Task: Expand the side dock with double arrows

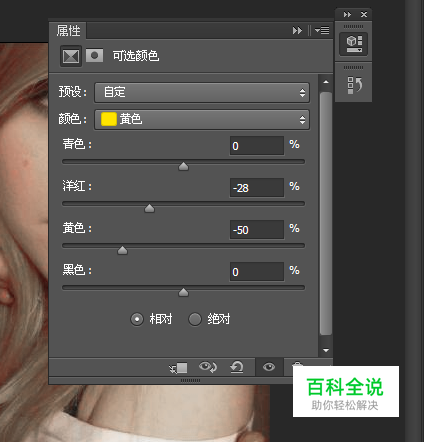Action: click(x=347, y=15)
